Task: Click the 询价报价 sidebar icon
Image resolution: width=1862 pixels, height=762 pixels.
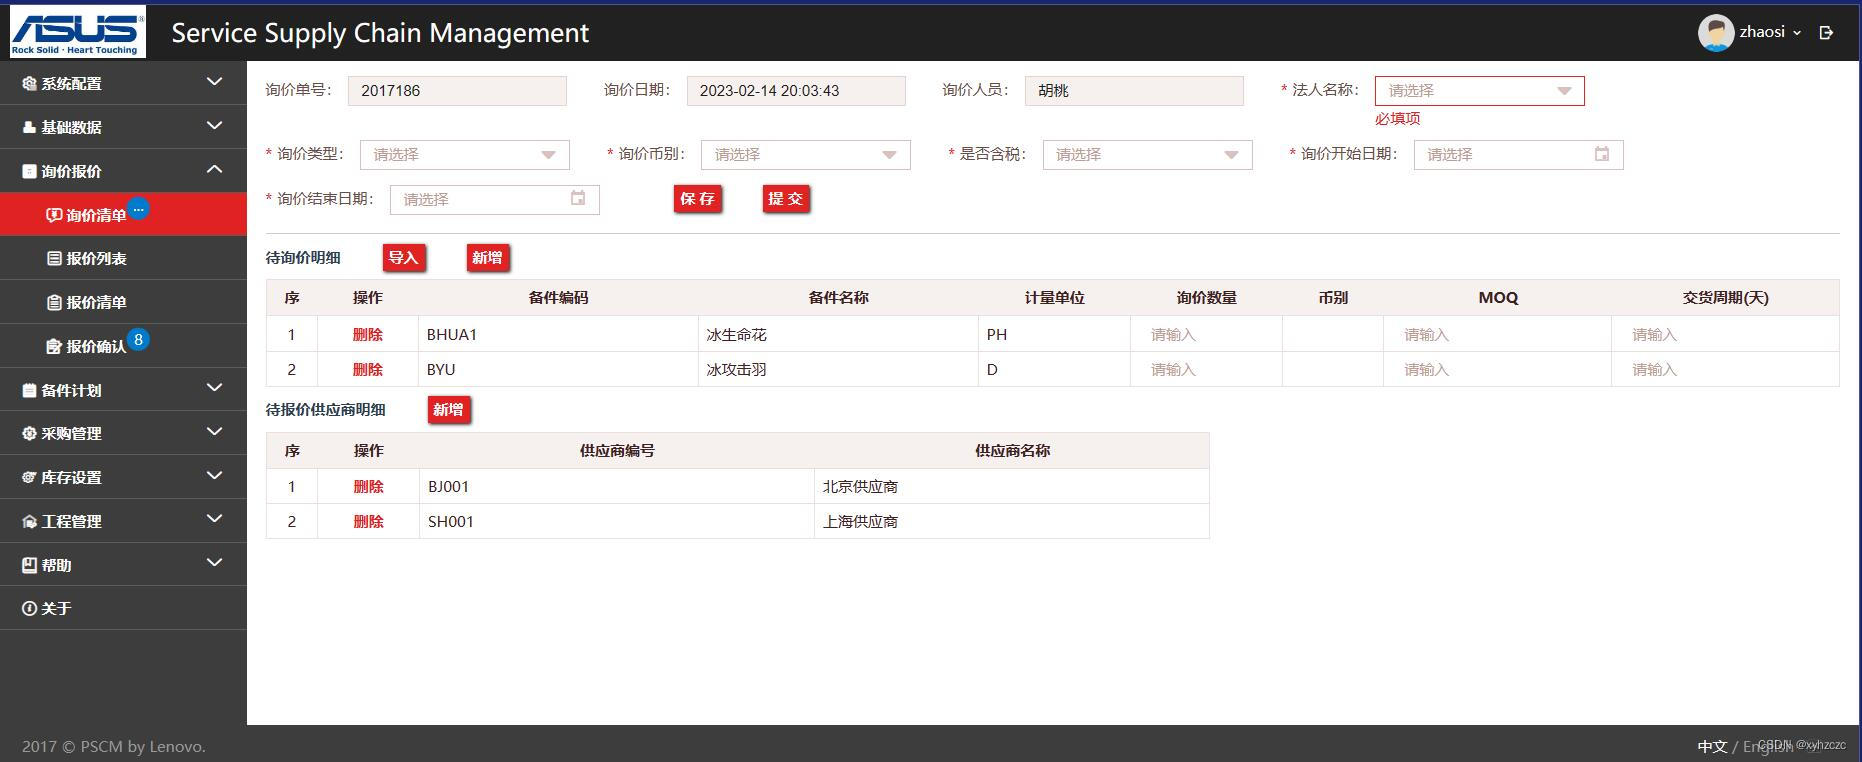Action: [x=29, y=172]
